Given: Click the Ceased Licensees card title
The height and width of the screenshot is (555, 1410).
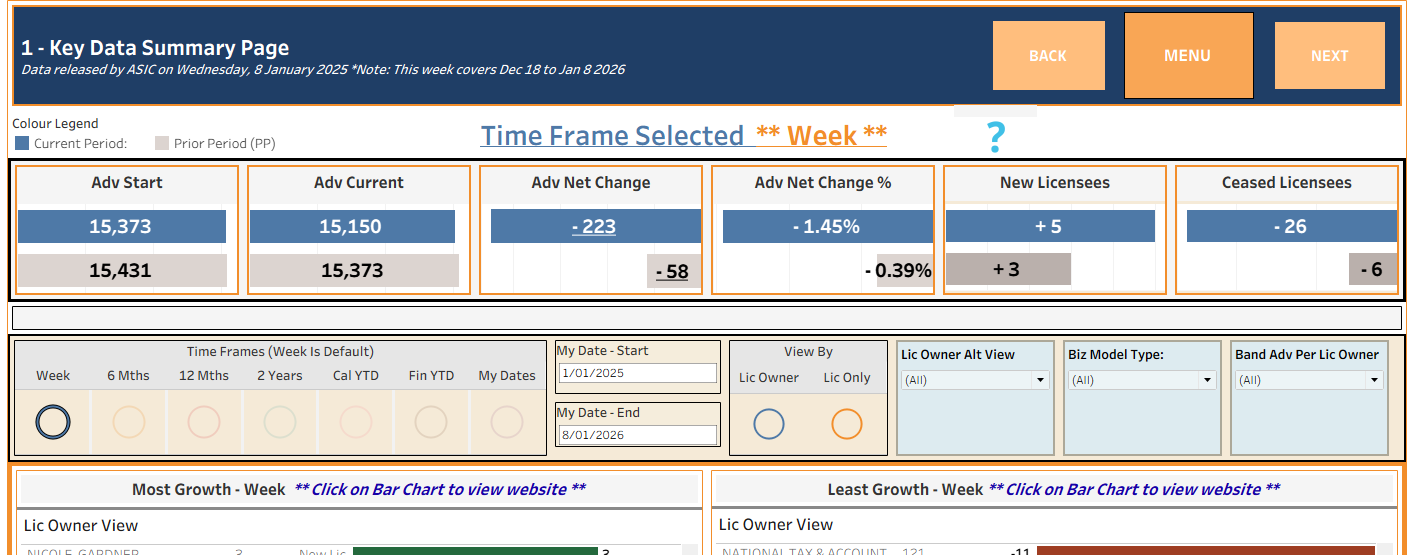Looking at the screenshot, I should (x=1287, y=183).
